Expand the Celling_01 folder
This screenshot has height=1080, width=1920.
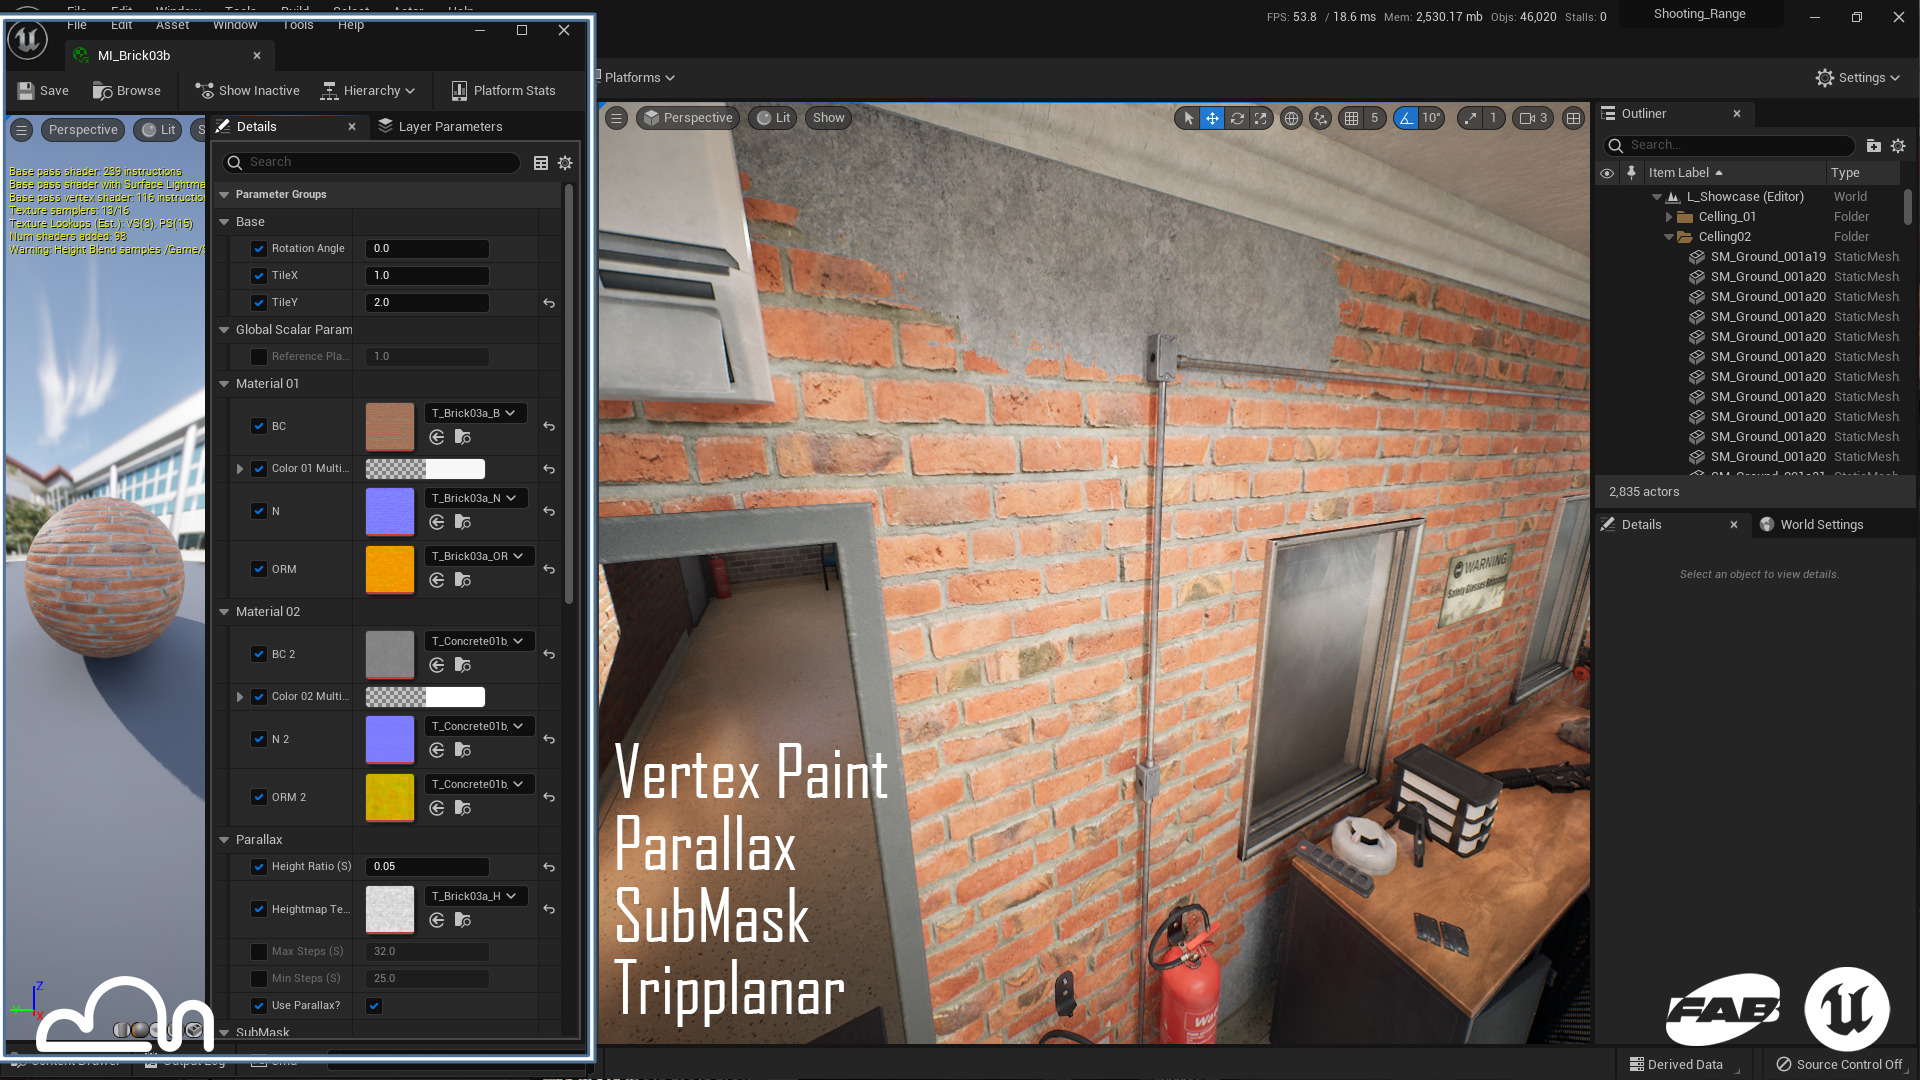pos(1668,217)
